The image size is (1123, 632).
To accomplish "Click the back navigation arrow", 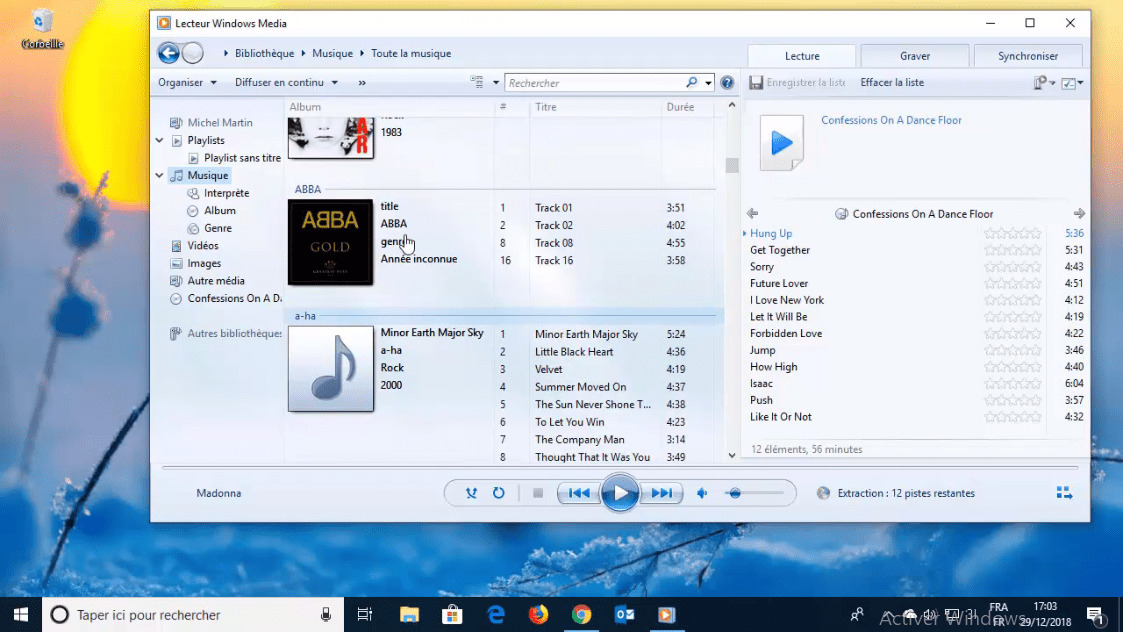I will pyautogui.click(x=168, y=53).
